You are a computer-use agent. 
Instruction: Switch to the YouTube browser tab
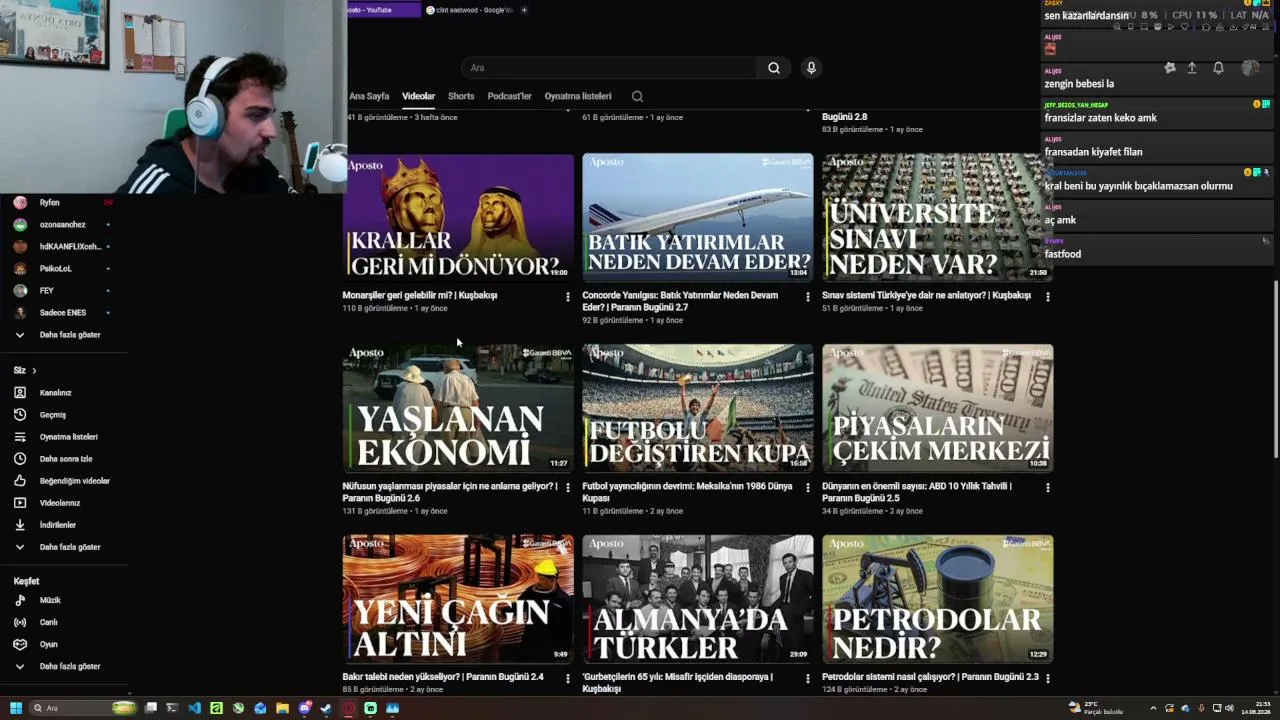coord(383,10)
